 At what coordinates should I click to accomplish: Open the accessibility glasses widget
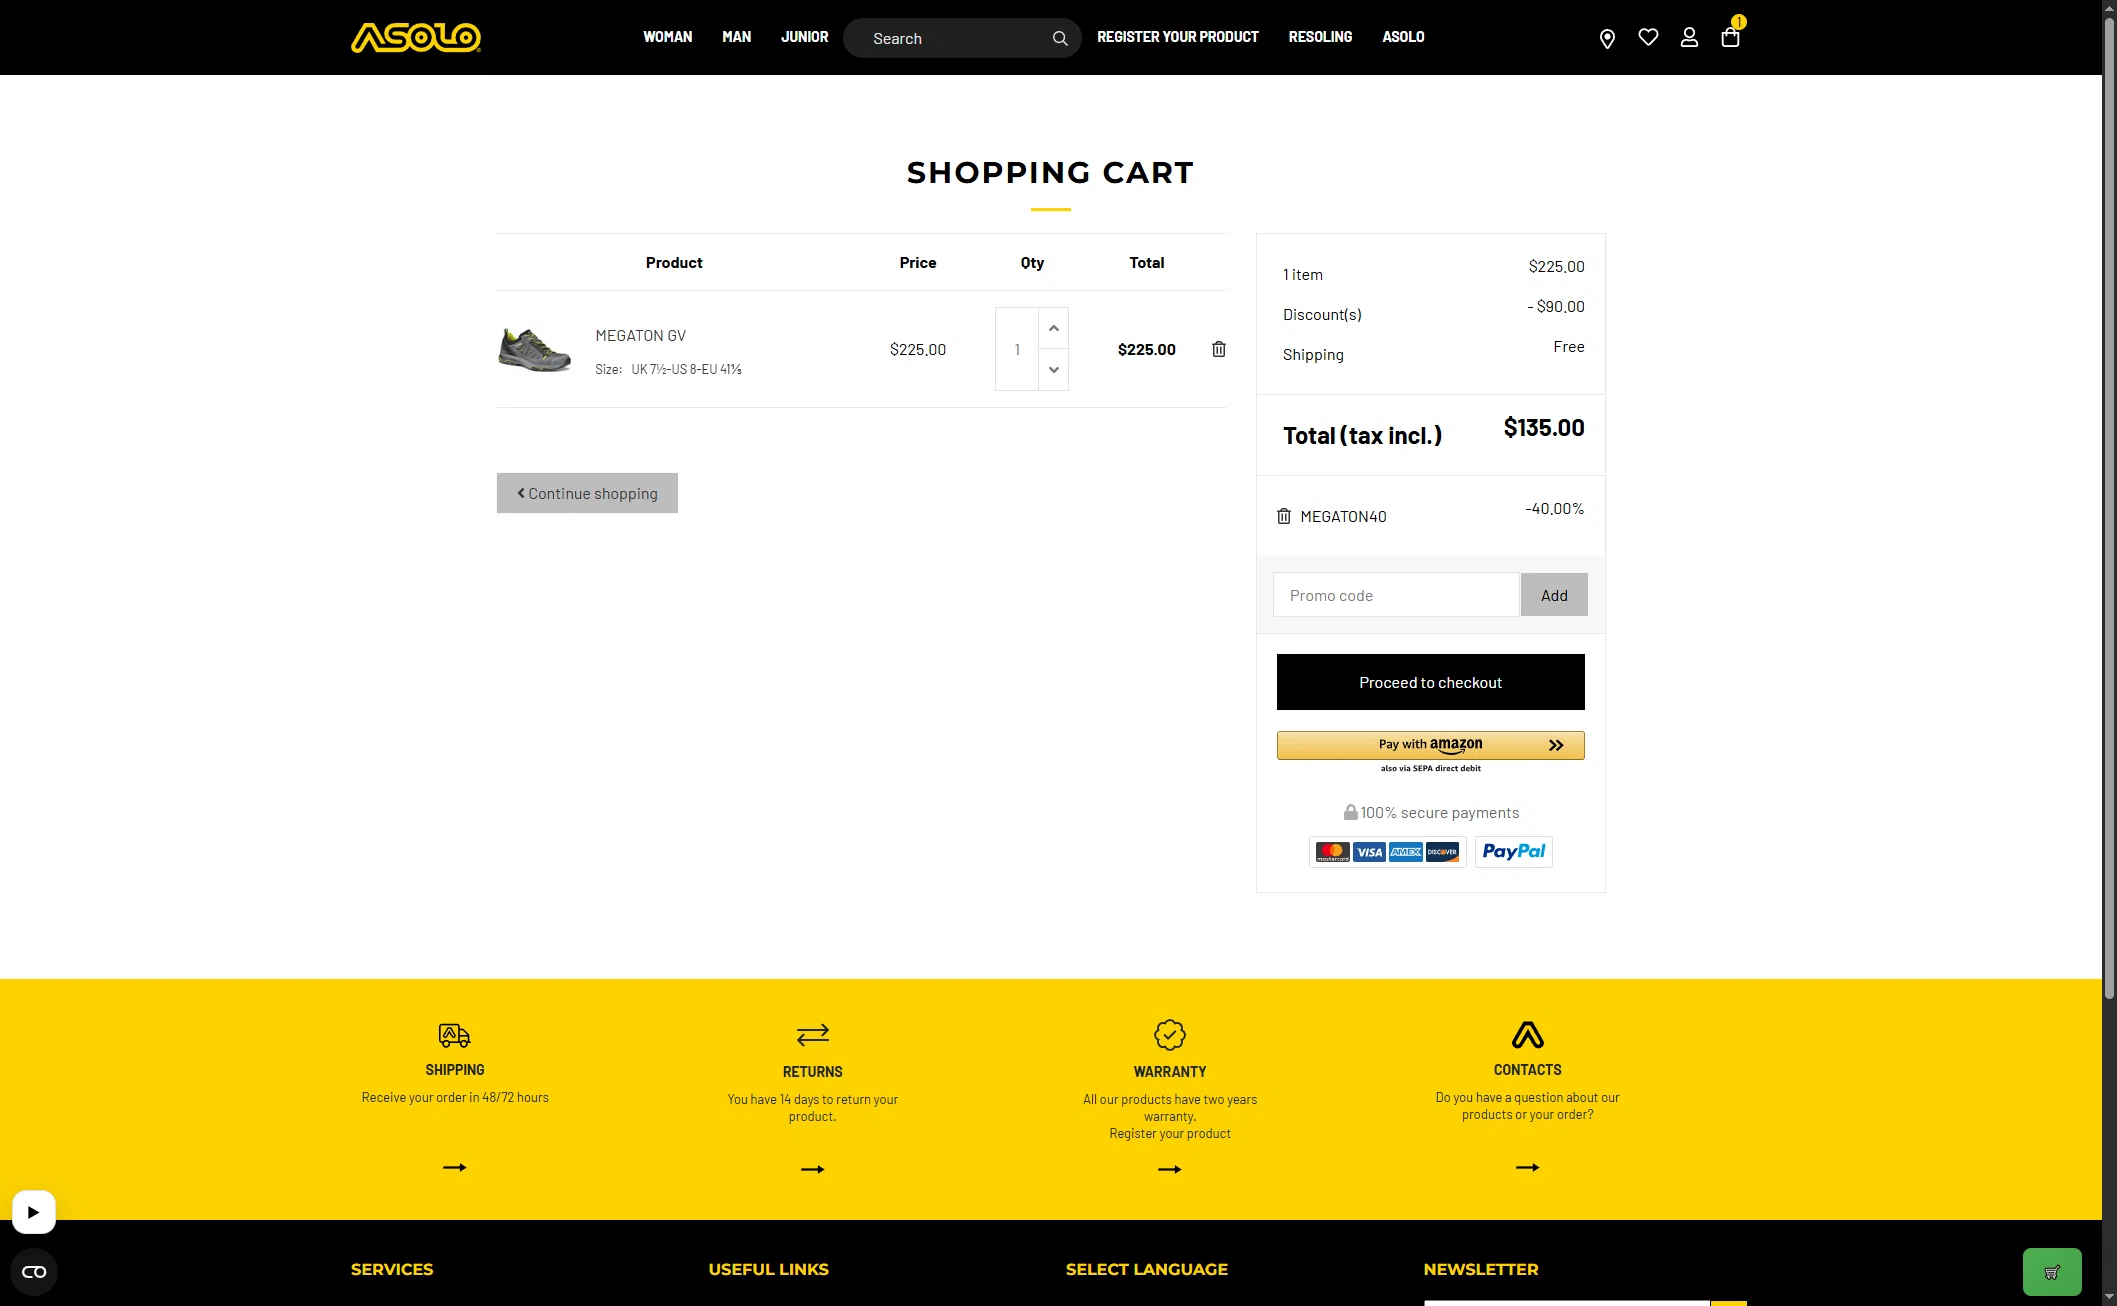[x=34, y=1272]
